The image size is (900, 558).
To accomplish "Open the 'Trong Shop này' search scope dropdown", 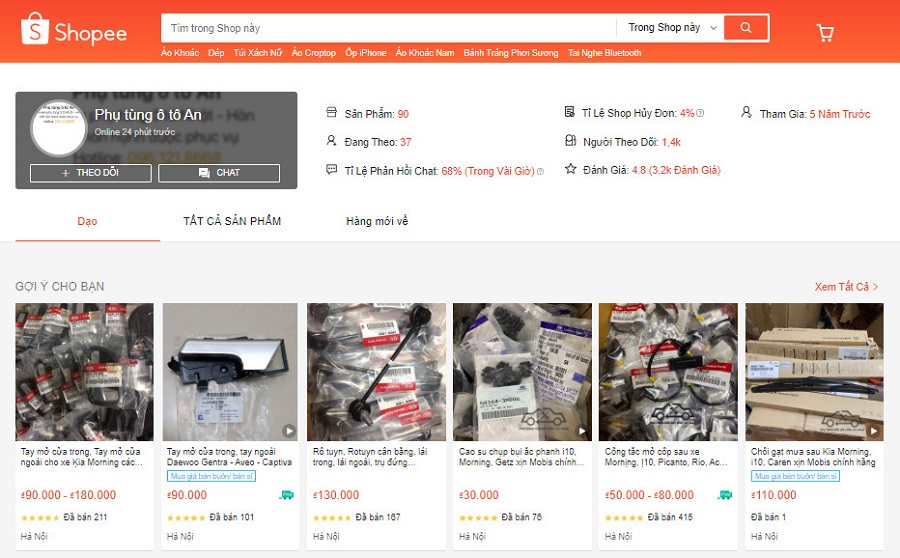I will (x=672, y=28).
